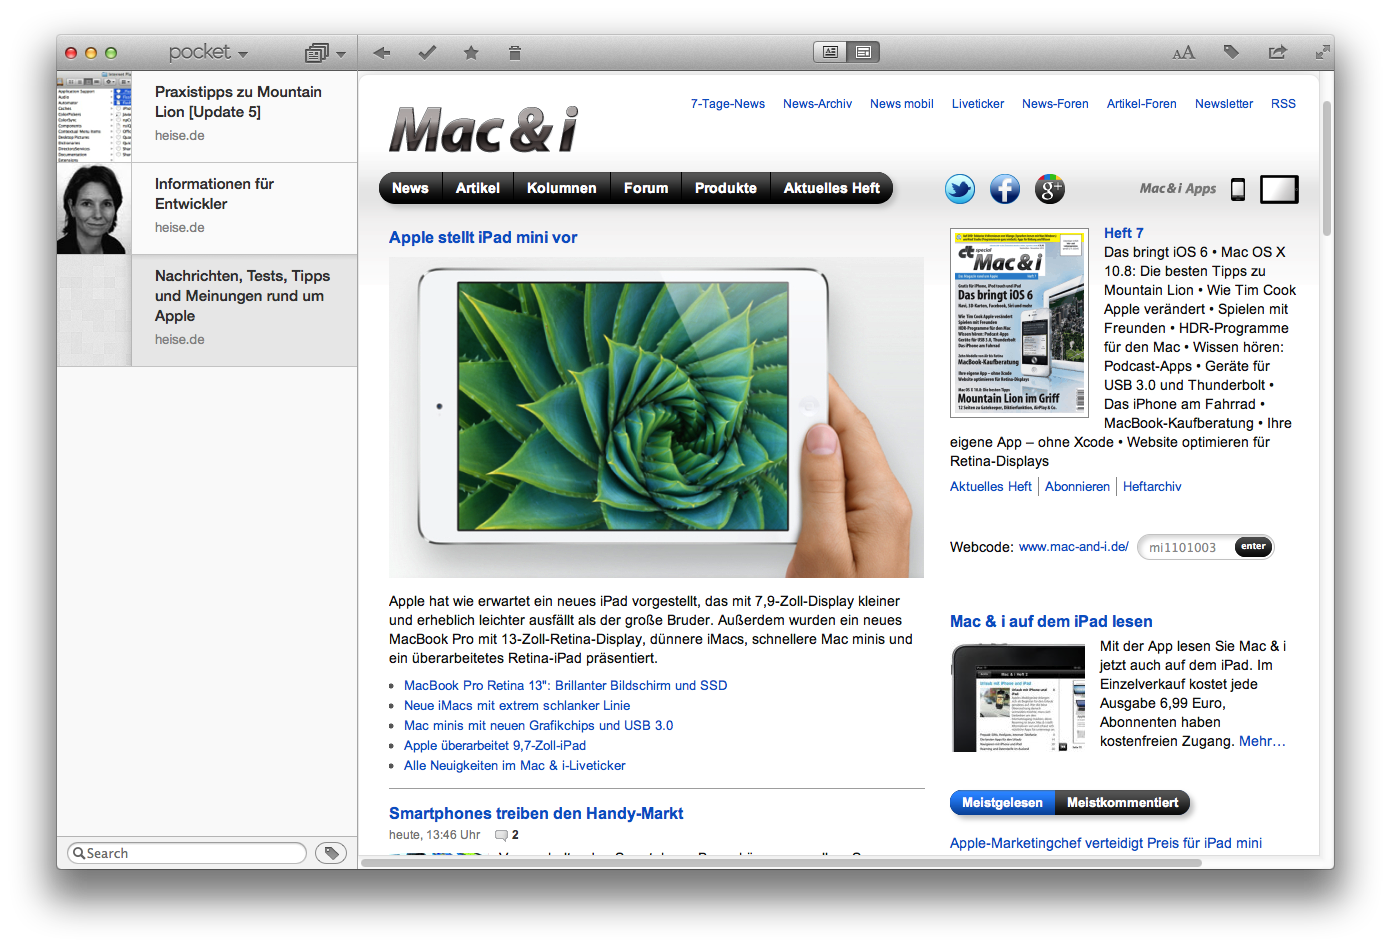Viewport: 1391px width, 948px height.
Task: Select Praxistipps zu Mountain Lion list item
Action: [x=207, y=116]
